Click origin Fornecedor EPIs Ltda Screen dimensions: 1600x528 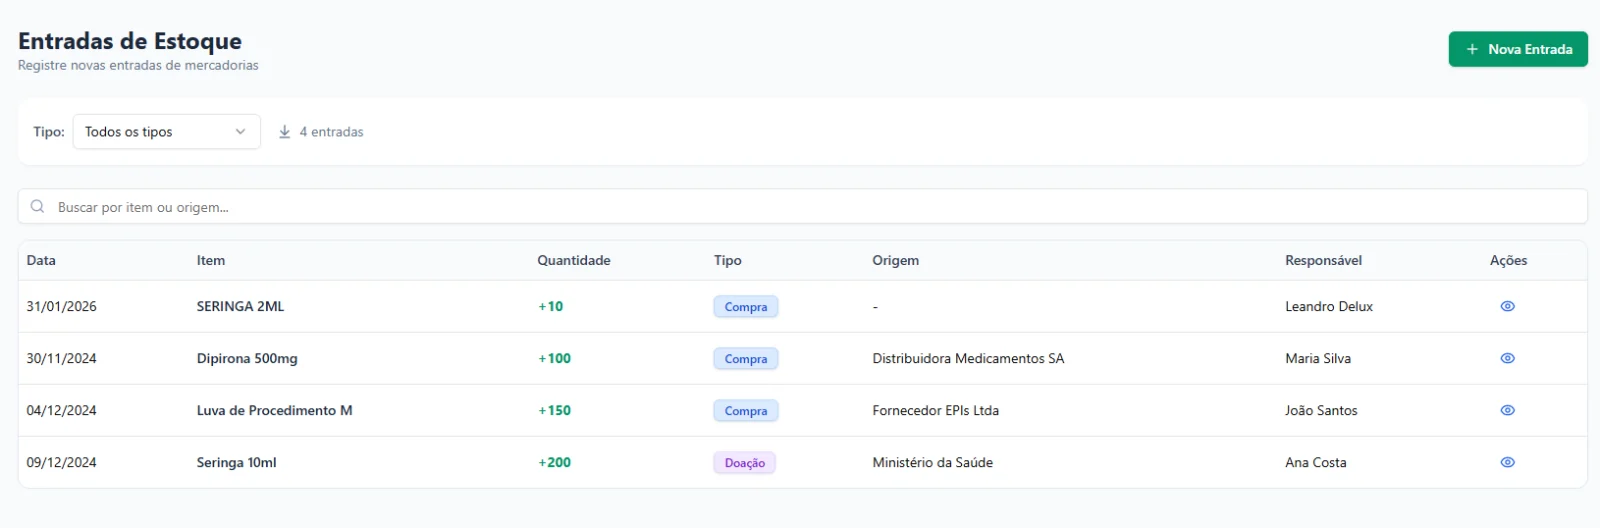936,411
